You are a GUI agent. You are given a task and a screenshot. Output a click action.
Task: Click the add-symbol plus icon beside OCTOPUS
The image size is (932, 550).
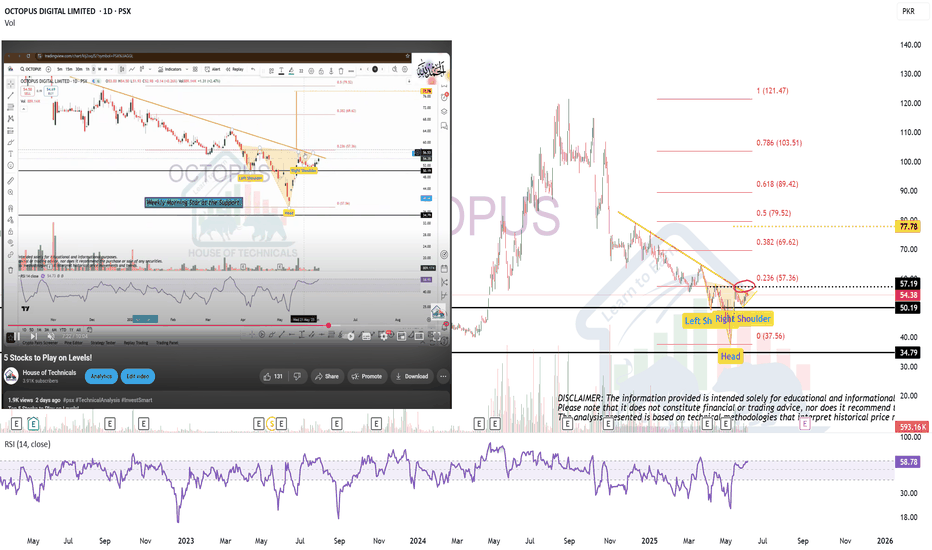tap(49, 69)
